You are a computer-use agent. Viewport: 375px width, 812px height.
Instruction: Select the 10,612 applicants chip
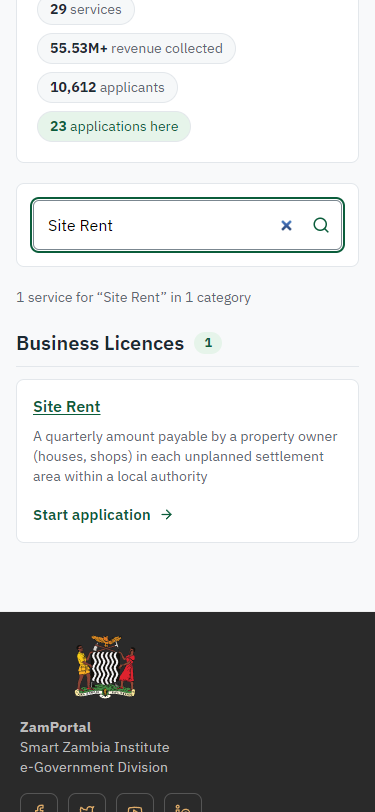click(107, 88)
